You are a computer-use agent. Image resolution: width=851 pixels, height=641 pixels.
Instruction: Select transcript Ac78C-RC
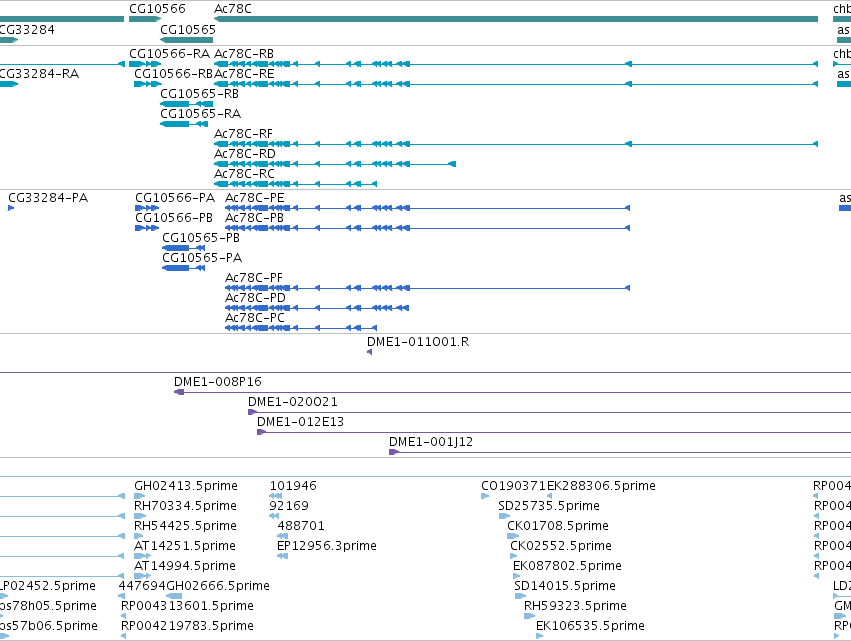[295, 184]
